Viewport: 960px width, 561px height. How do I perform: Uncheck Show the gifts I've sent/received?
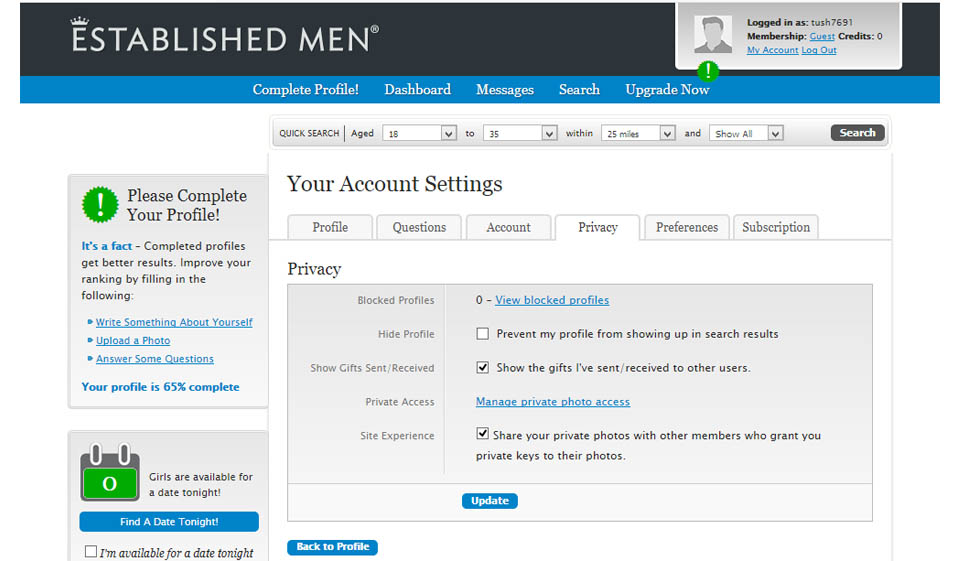pos(483,368)
